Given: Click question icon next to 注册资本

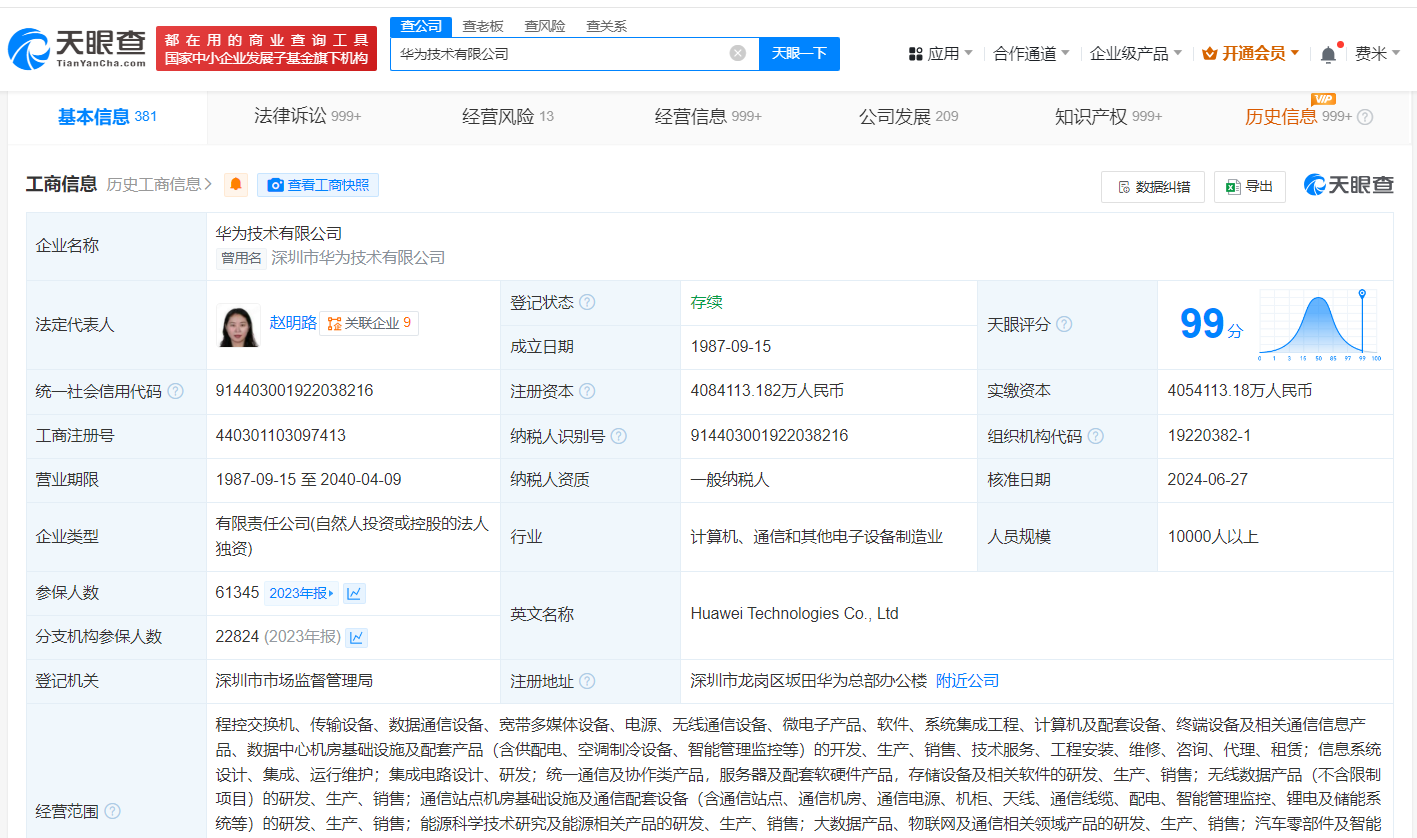Looking at the screenshot, I should coord(587,391).
